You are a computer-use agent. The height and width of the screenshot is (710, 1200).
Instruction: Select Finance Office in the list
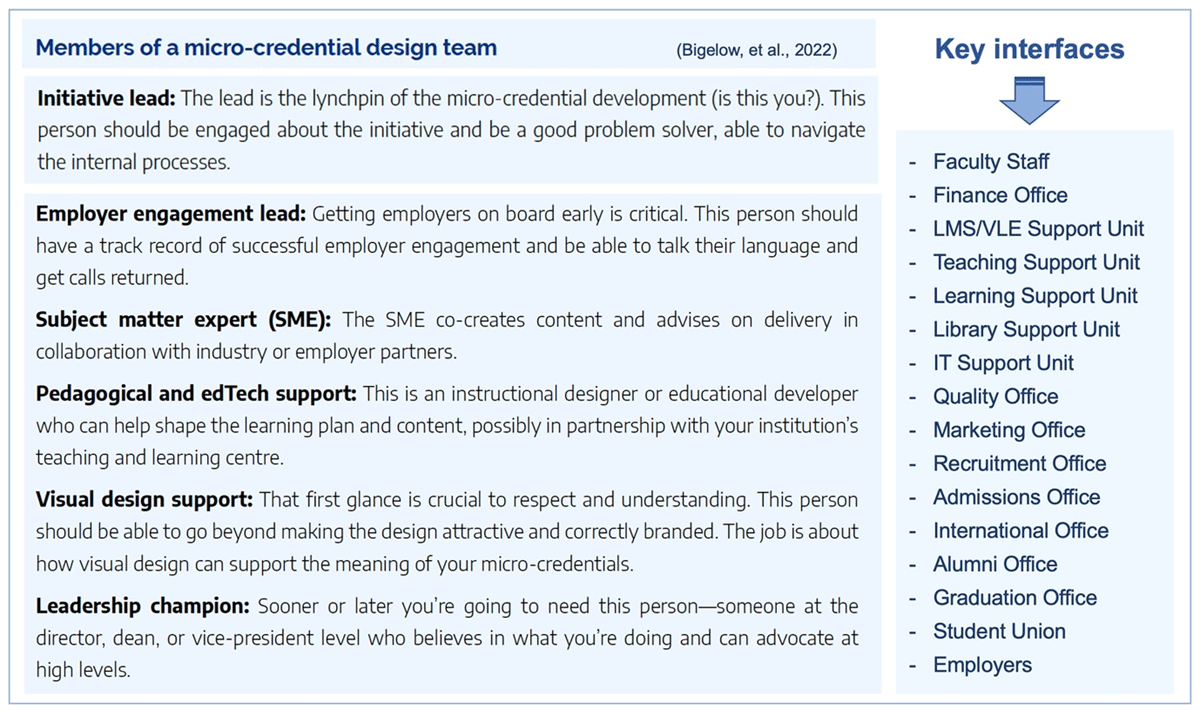pyautogui.click(x=1000, y=195)
